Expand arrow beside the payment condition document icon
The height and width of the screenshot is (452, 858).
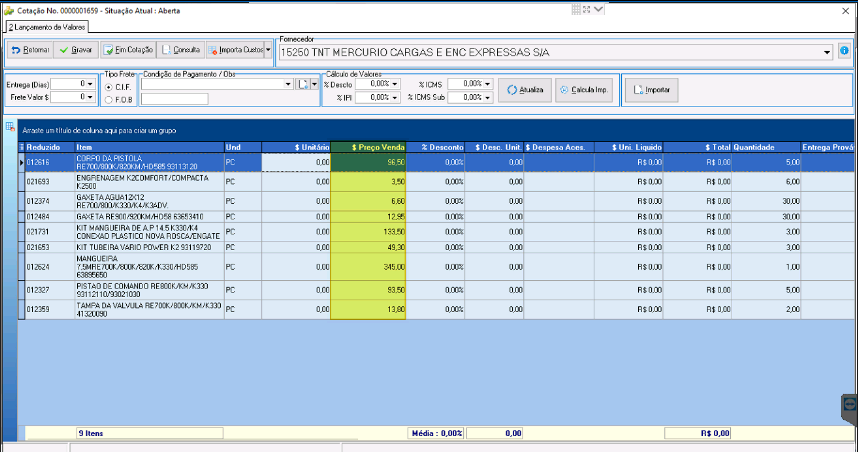point(314,84)
